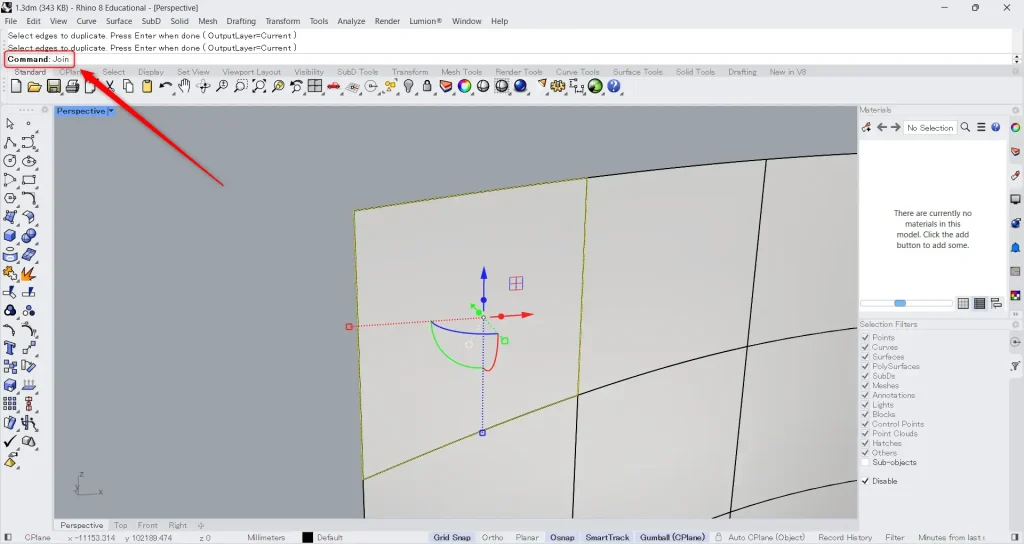Click the Print icon in toolbar

pyautogui.click(x=72, y=86)
